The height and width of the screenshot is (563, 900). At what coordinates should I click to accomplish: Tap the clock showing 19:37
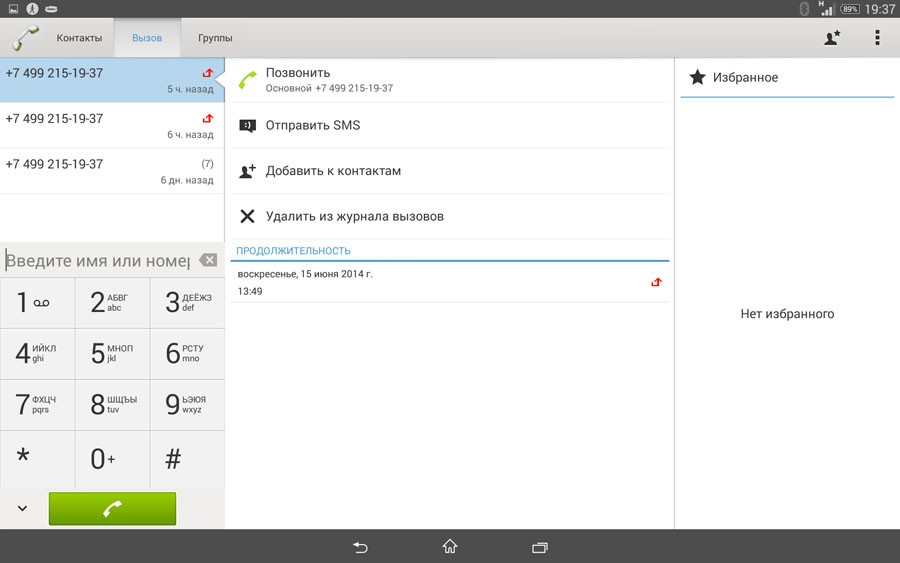880,9
